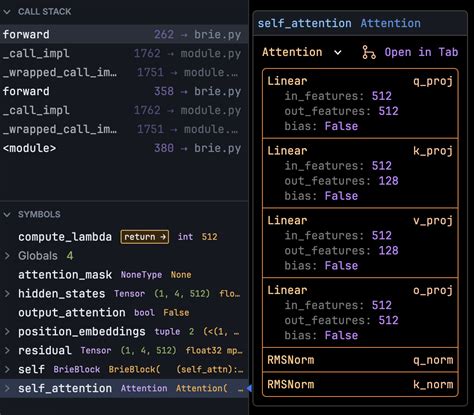
Task: Click the return badge on compute_lambda
Action: (x=145, y=237)
